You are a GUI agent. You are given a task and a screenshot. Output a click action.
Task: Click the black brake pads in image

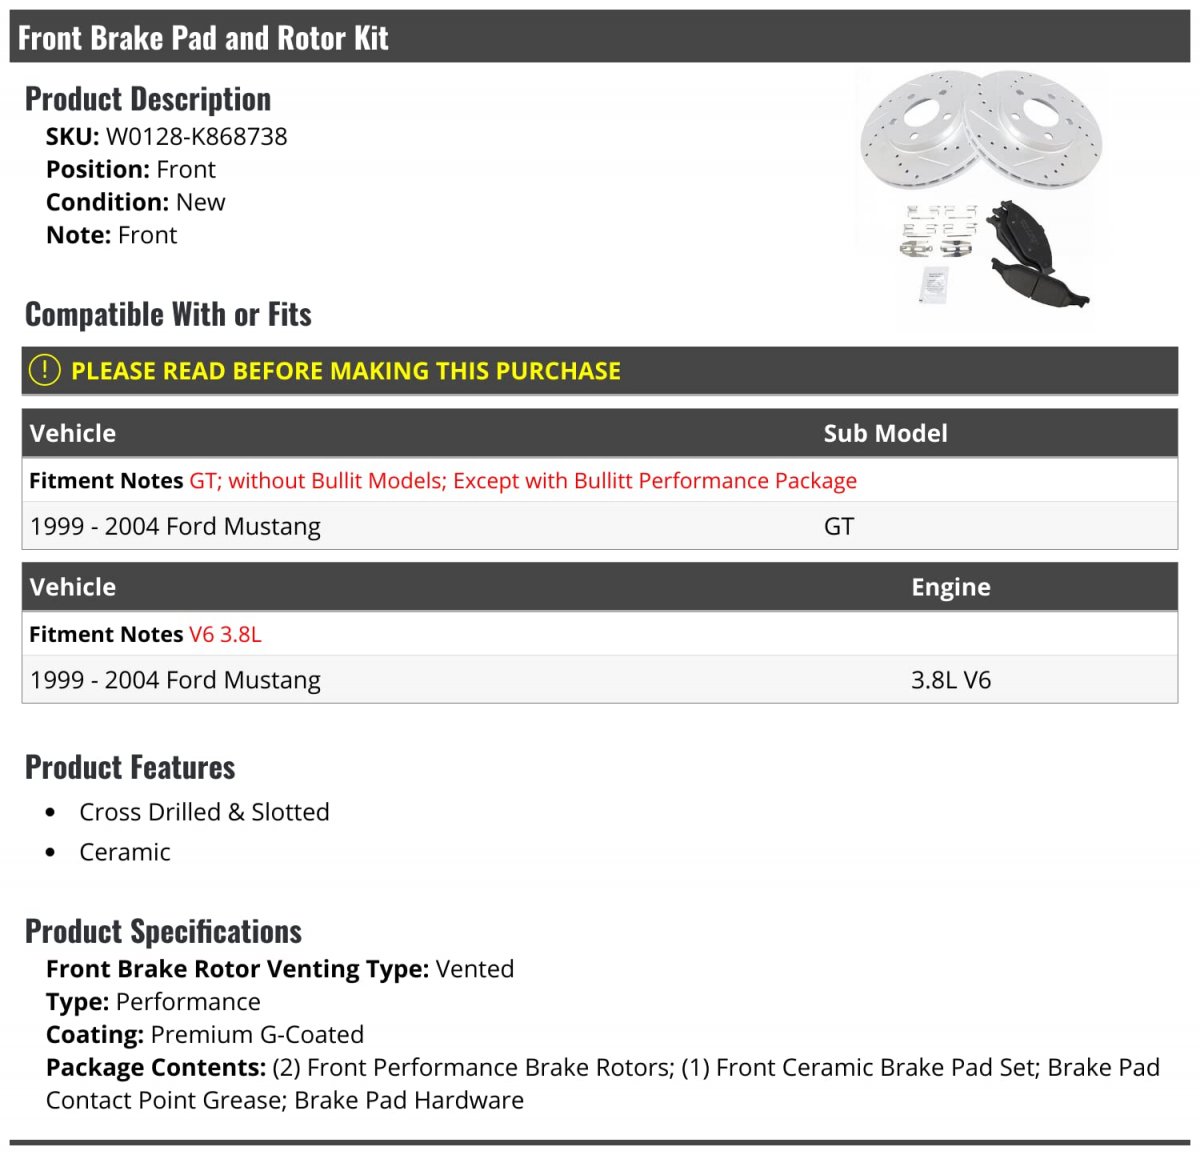pyautogui.click(x=1036, y=255)
